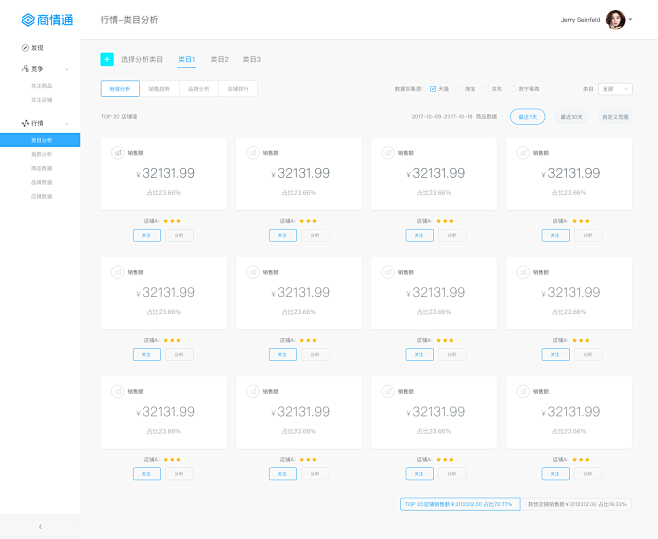Collapse the 竞争 sidebar section chevron

click(x=67, y=69)
